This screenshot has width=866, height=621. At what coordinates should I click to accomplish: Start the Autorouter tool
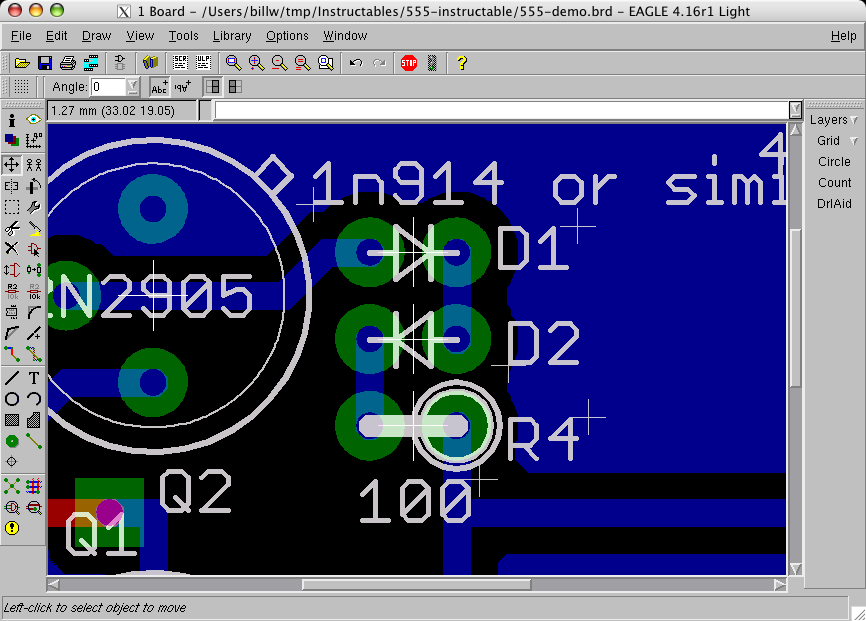pos(34,486)
